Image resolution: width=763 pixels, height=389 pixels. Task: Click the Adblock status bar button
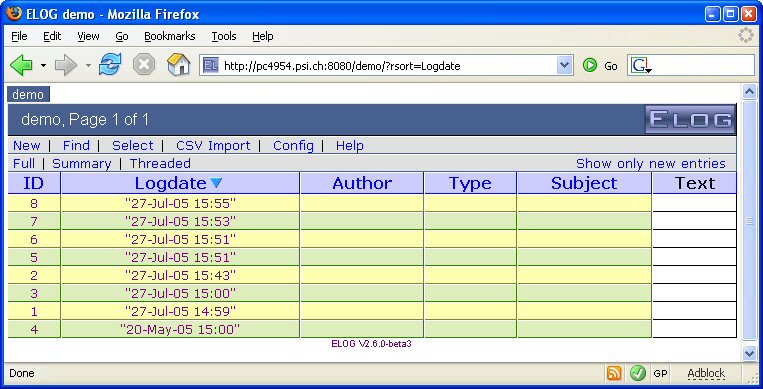point(706,373)
